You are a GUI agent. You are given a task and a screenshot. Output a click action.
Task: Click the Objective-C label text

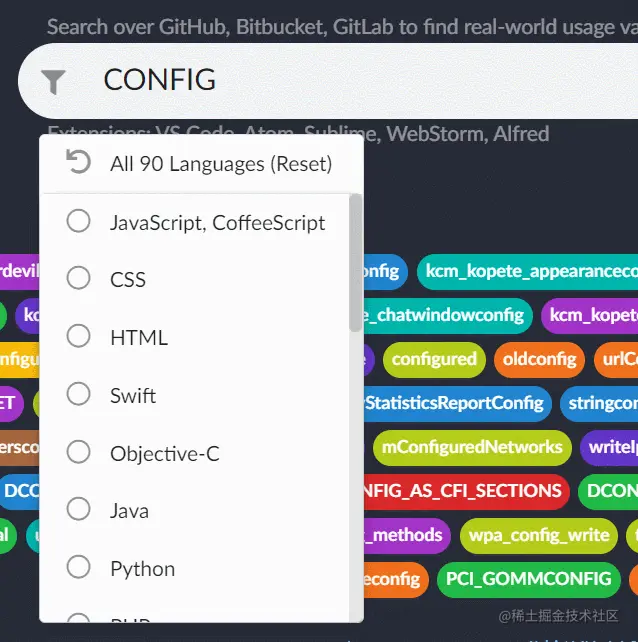coord(165,454)
